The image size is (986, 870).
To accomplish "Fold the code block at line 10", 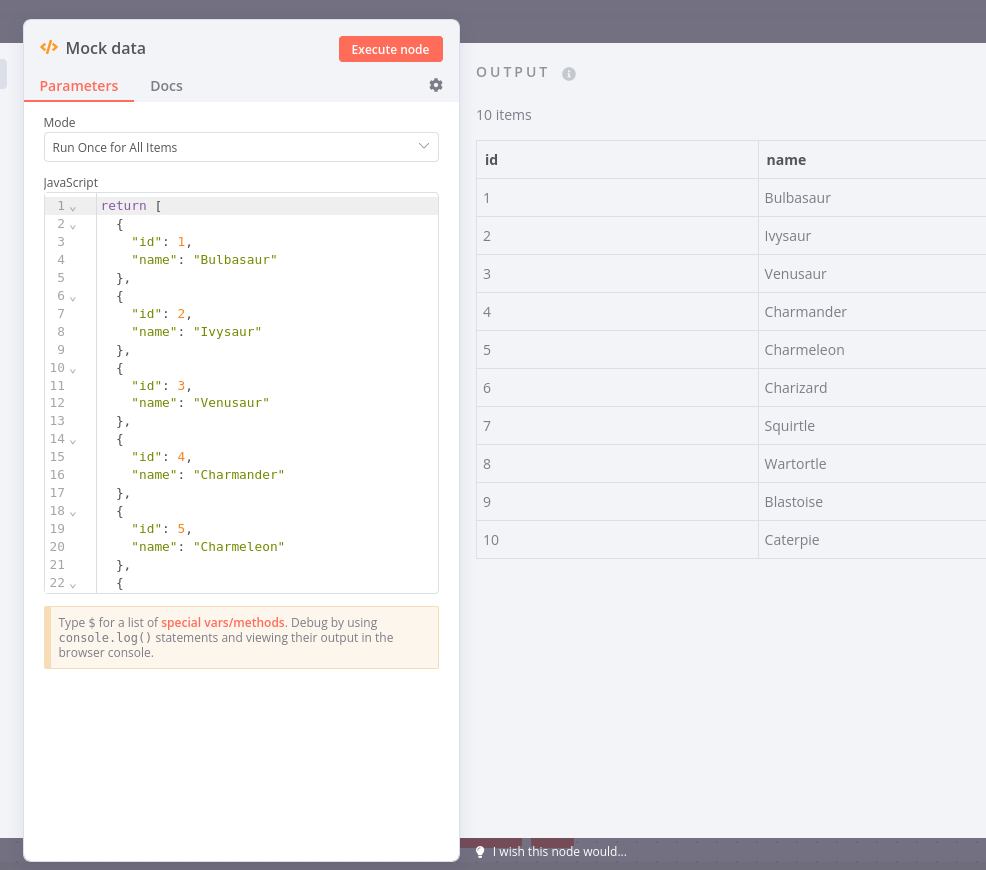I will pos(73,369).
